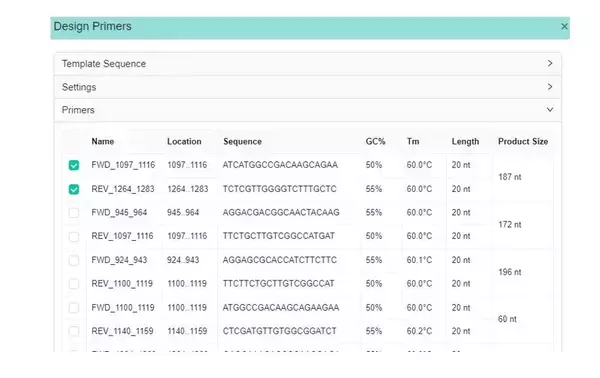Click sequence TTCTGCTTGTCGGCCATGAT

click(279, 236)
